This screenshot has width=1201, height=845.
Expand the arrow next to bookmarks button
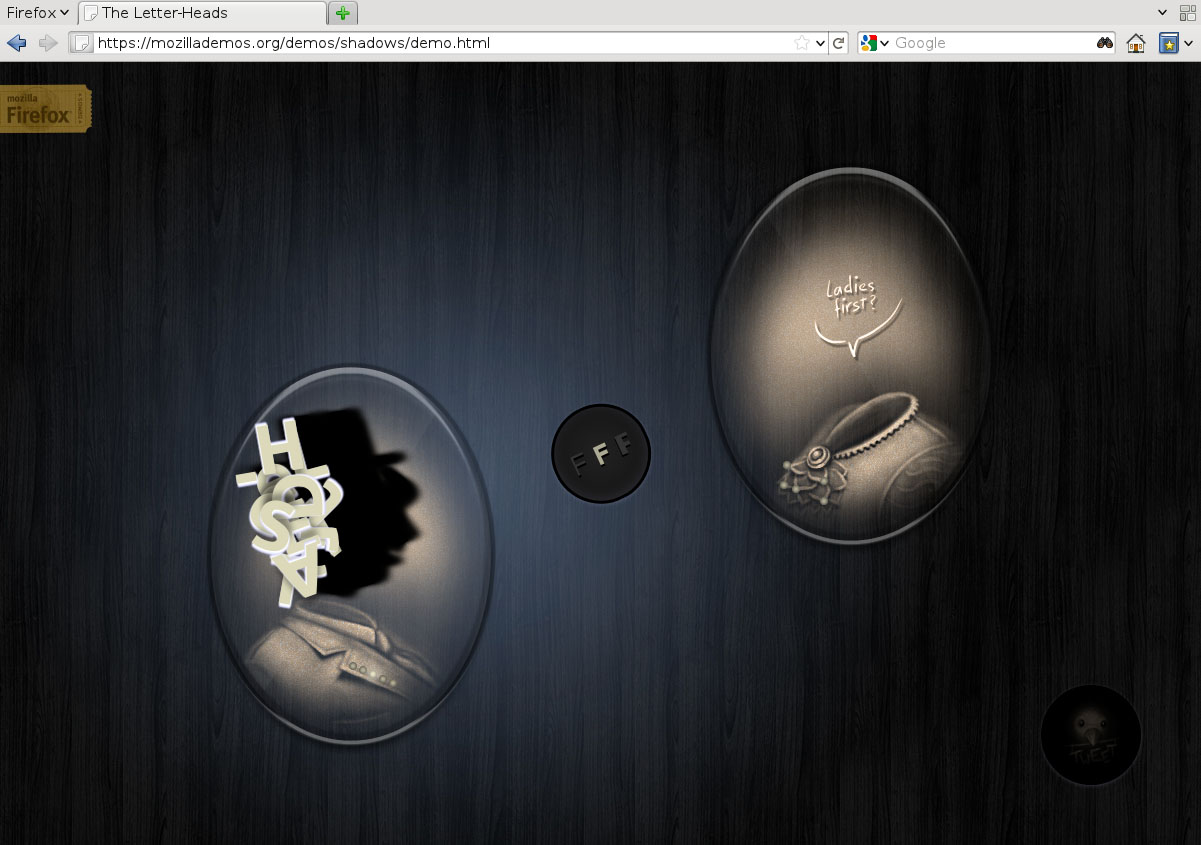click(1188, 43)
